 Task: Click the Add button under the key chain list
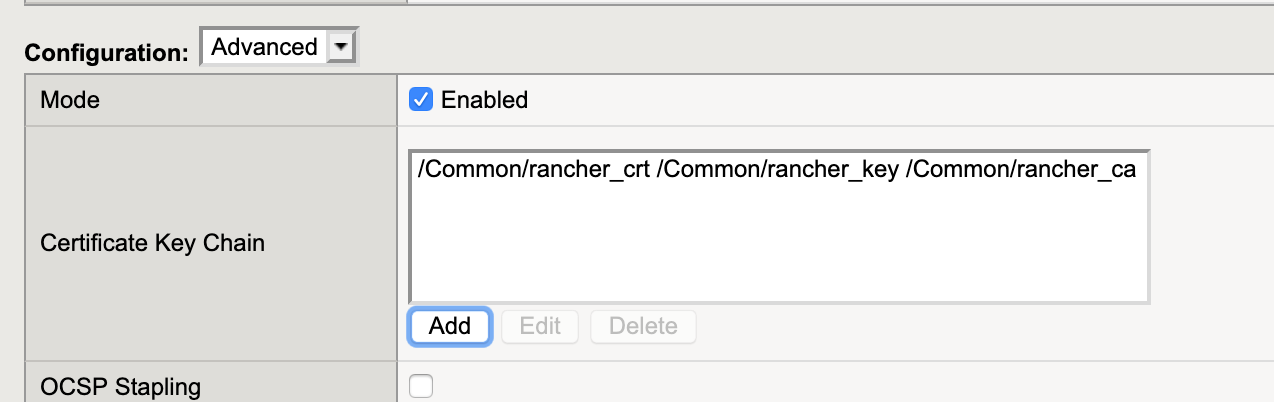(x=449, y=326)
